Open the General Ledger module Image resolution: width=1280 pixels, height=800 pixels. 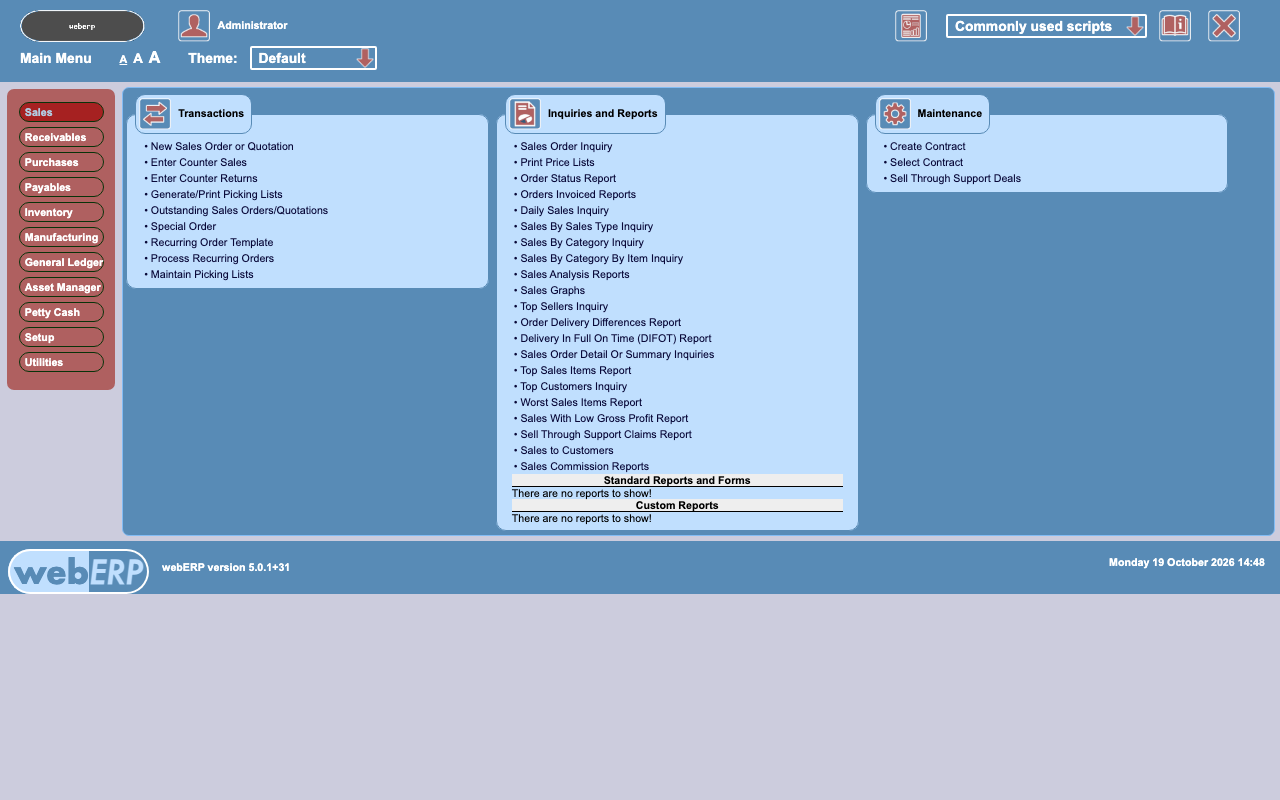pyautogui.click(x=61, y=262)
